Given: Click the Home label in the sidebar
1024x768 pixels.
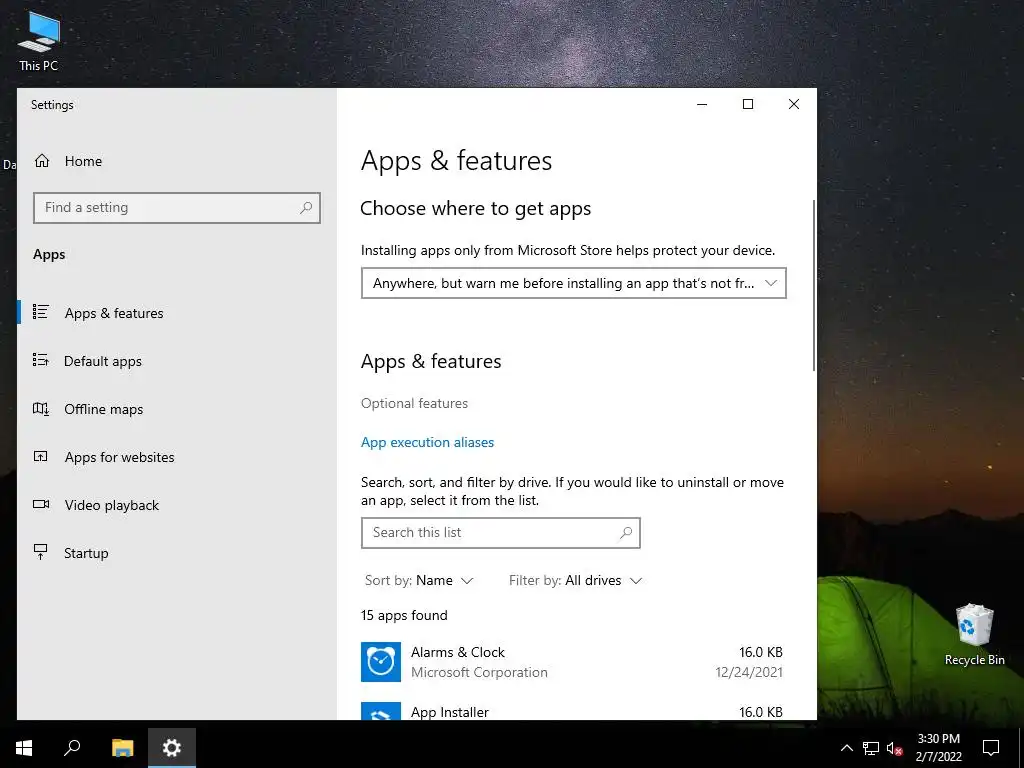Looking at the screenshot, I should pos(83,161).
